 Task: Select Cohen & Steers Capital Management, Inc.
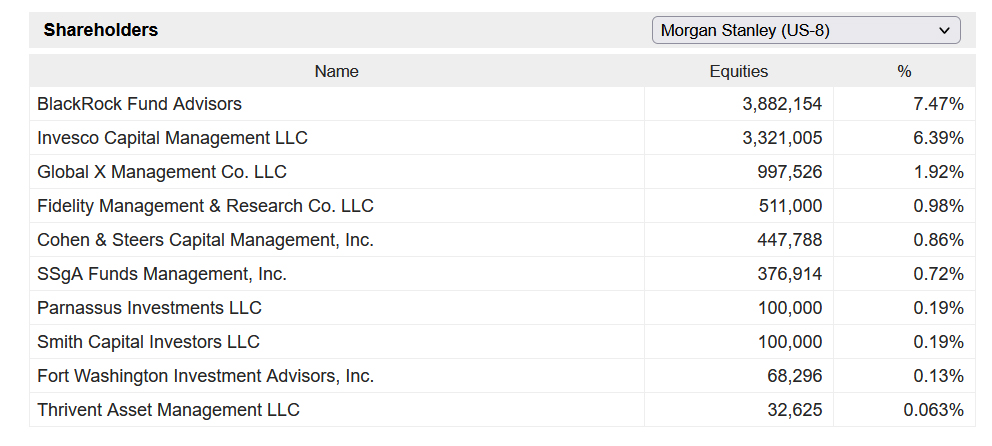pyautogui.click(x=205, y=240)
